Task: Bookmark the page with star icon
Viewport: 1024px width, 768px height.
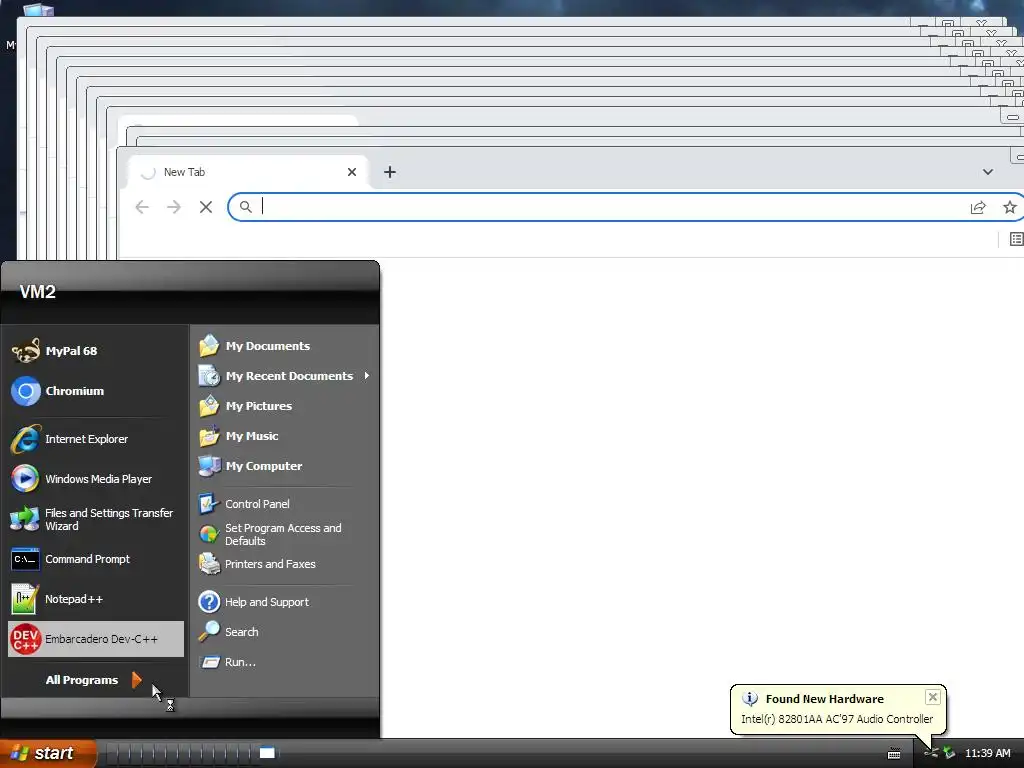Action: pos(1010,207)
